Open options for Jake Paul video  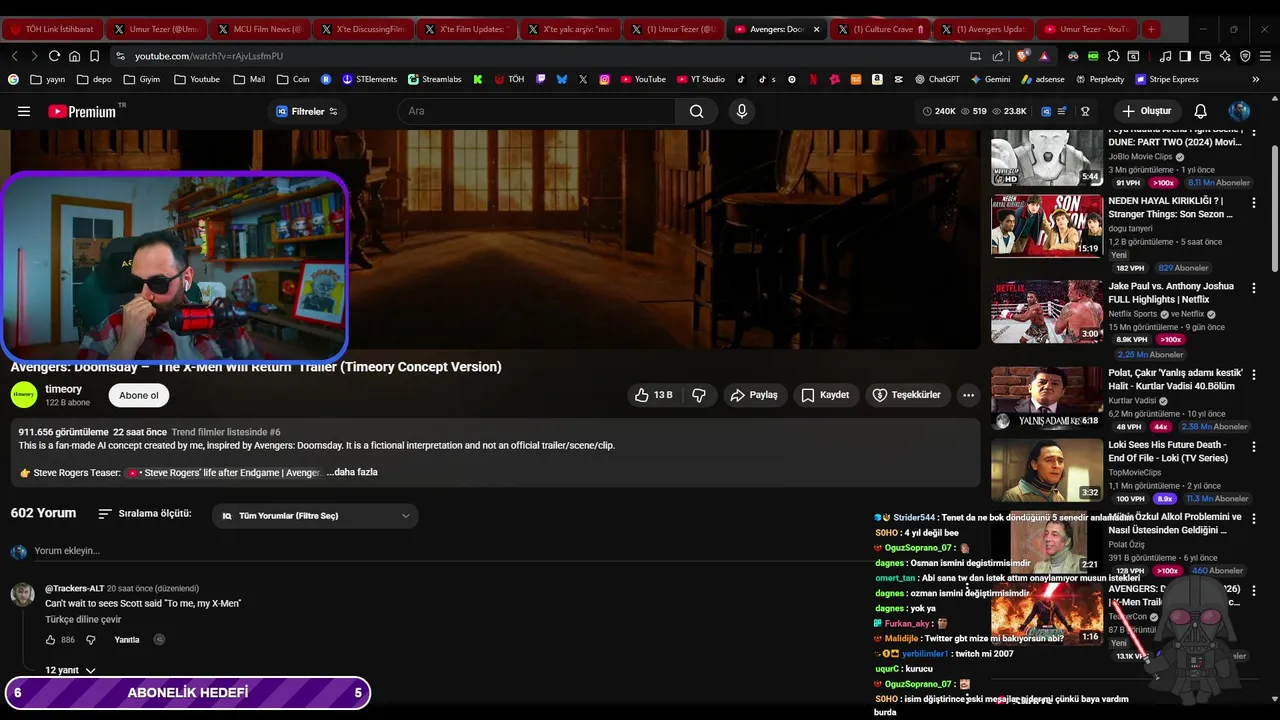[1254, 288]
